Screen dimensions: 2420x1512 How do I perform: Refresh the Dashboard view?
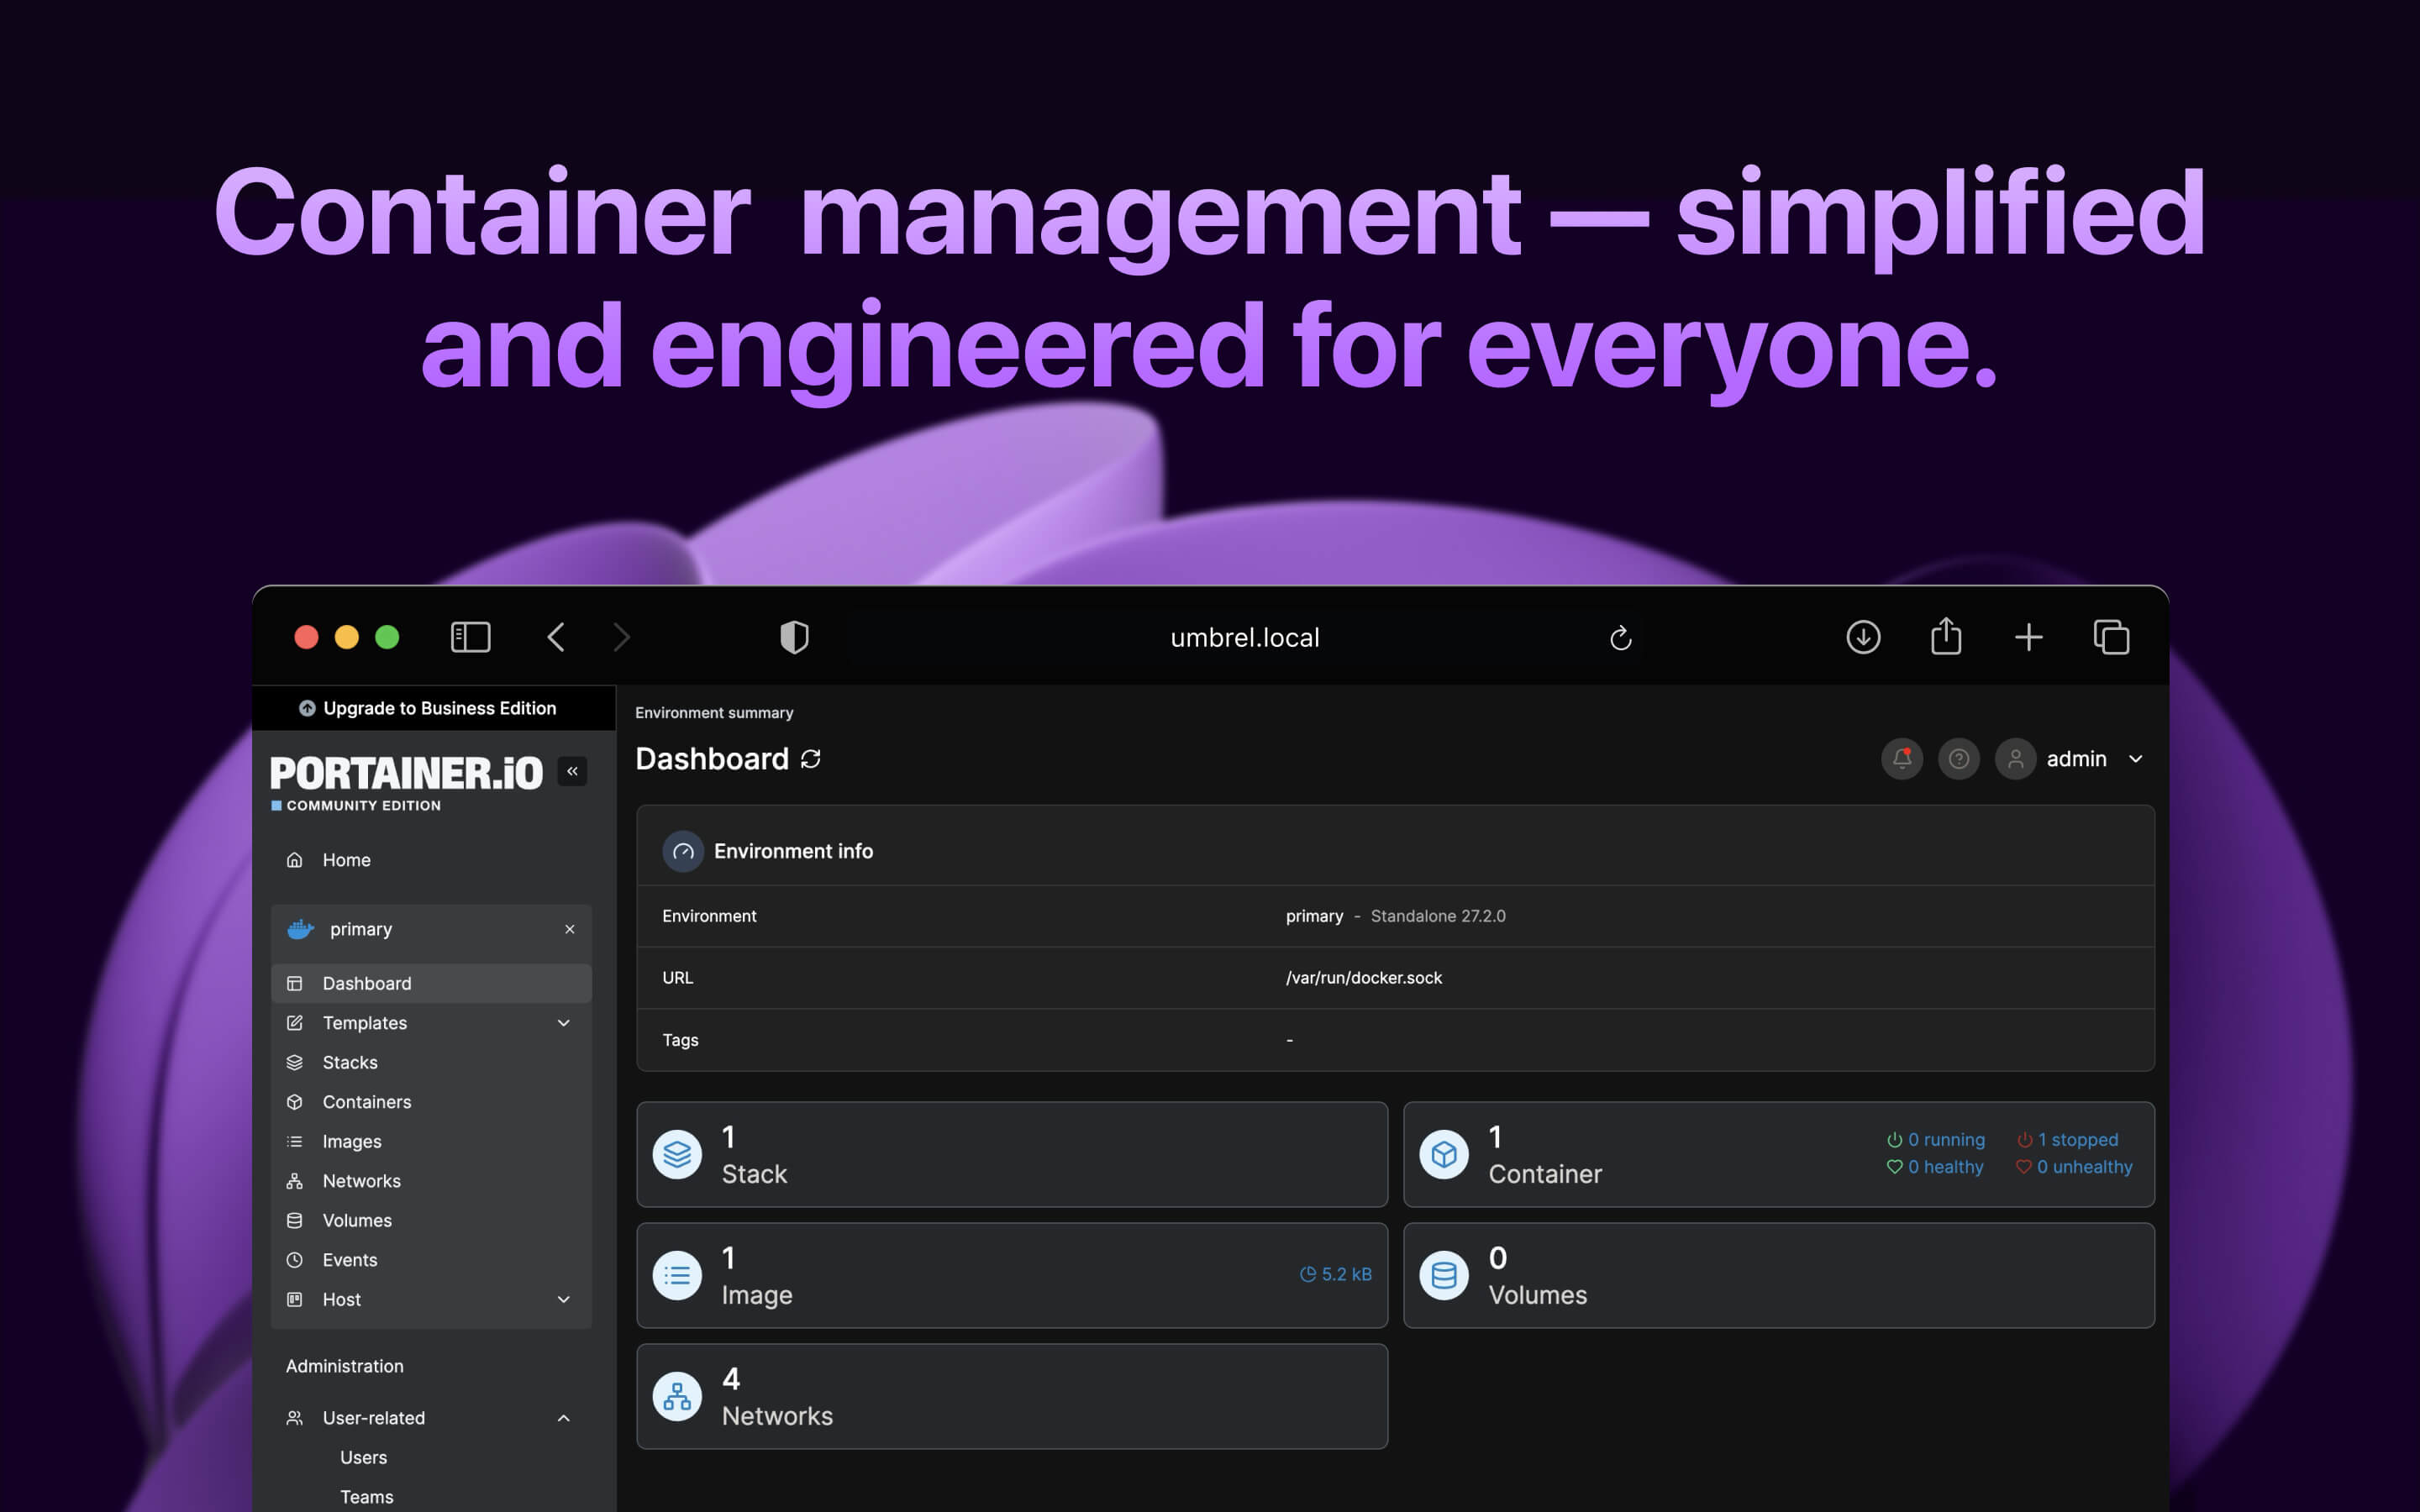810,759
